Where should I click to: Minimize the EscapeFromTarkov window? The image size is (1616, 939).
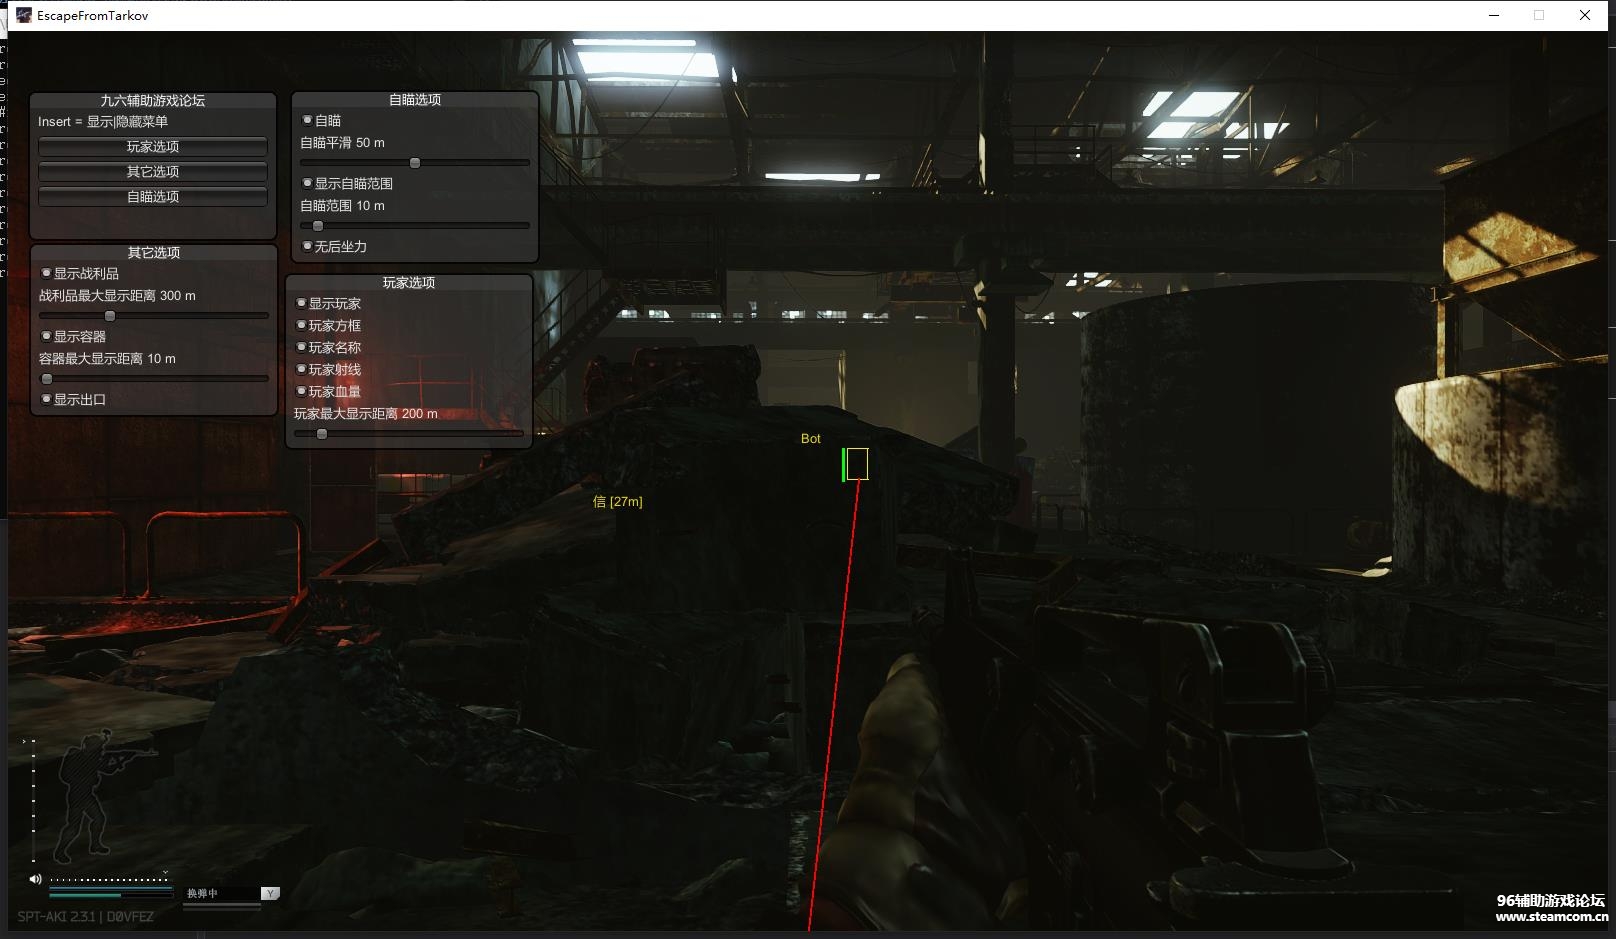(x=1494, y=15)
